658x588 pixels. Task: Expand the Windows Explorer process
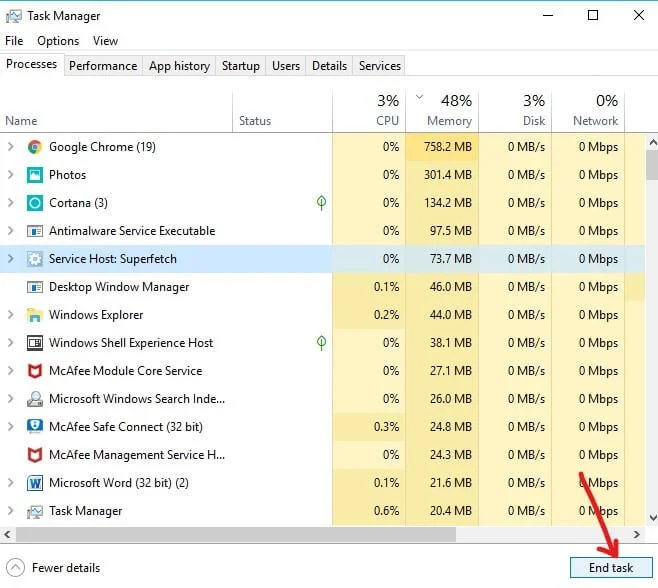[11, 315]
